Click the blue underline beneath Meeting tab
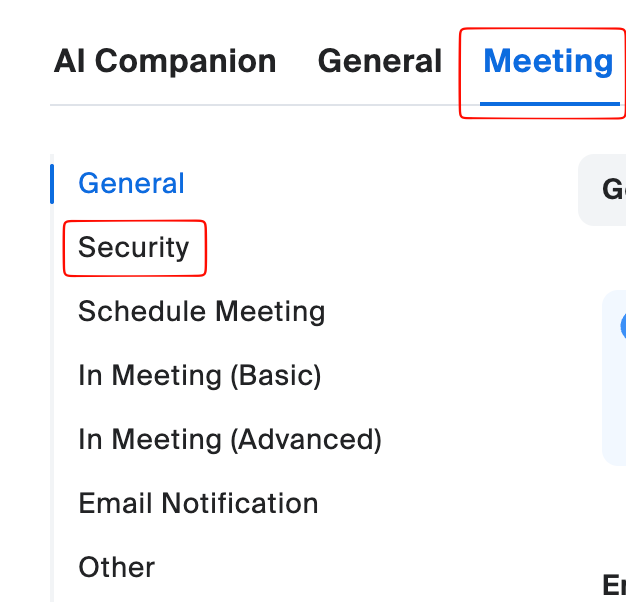This screenshot has width=626, height=604. 547,103
